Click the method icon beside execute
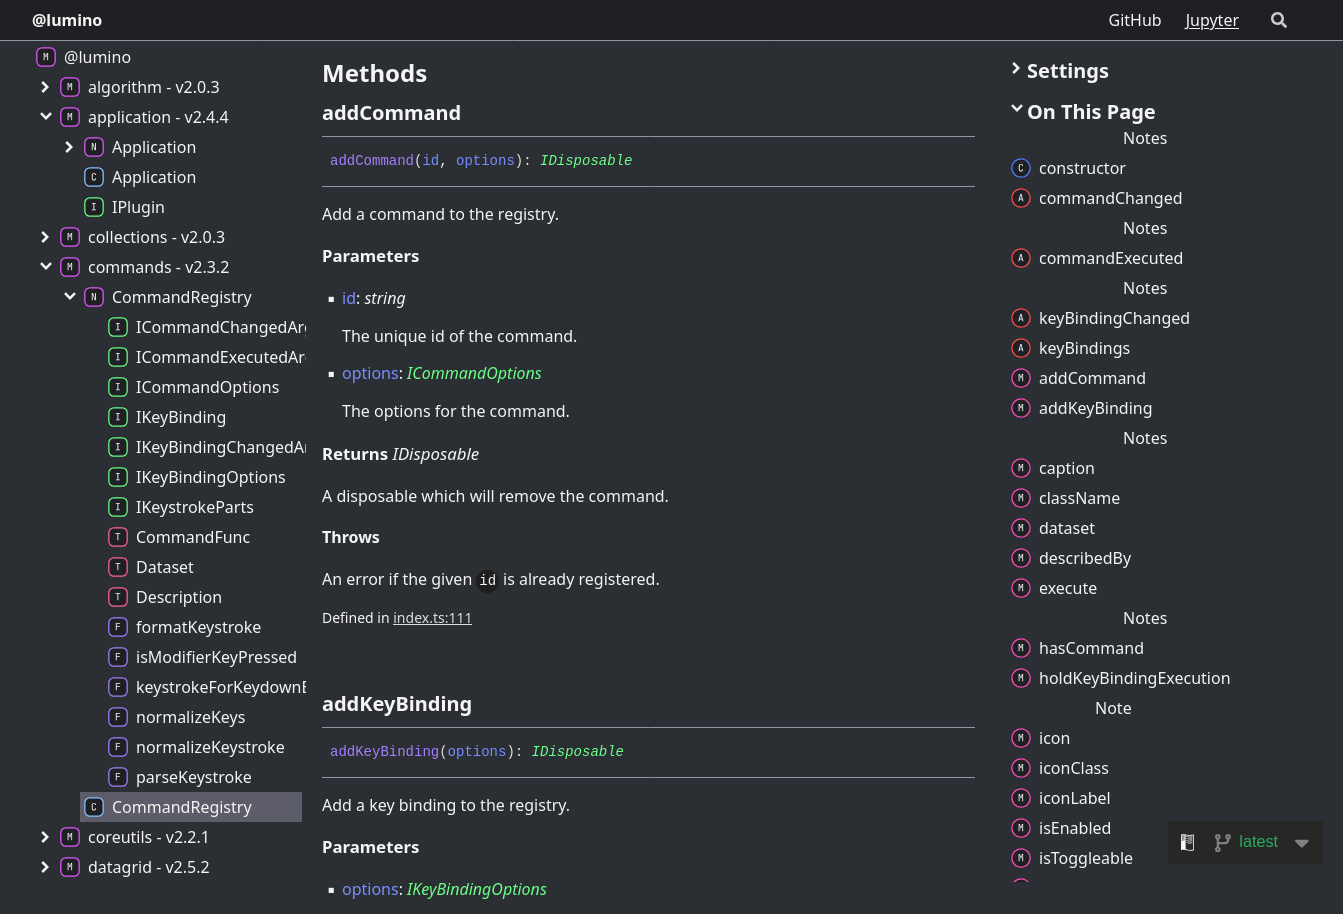This screenshot has width=1343, height=914. [1021, 588]
